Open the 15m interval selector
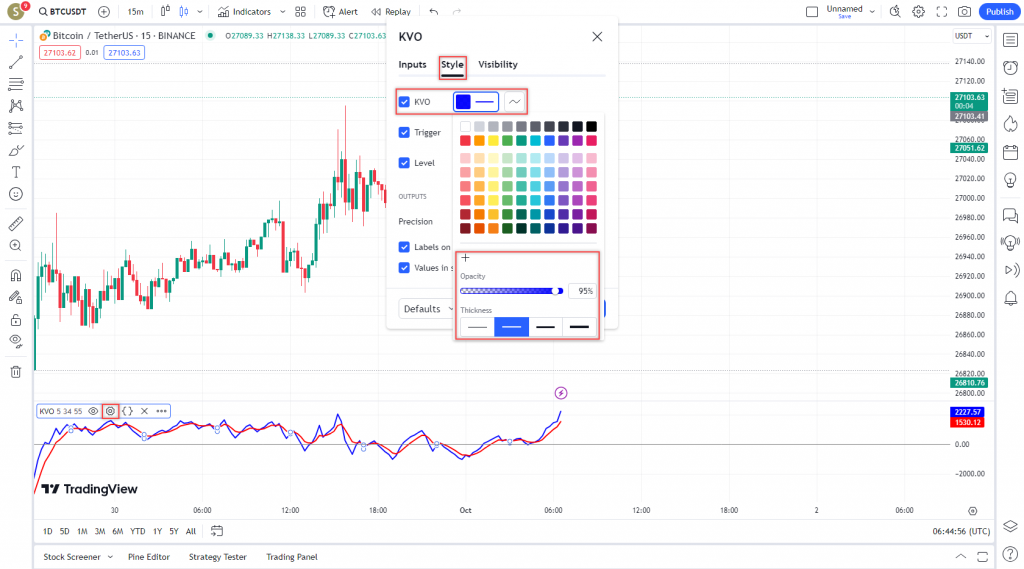The width and height of the screenshot is (1024, 569). pyautogui.click(x=135, y=12)
